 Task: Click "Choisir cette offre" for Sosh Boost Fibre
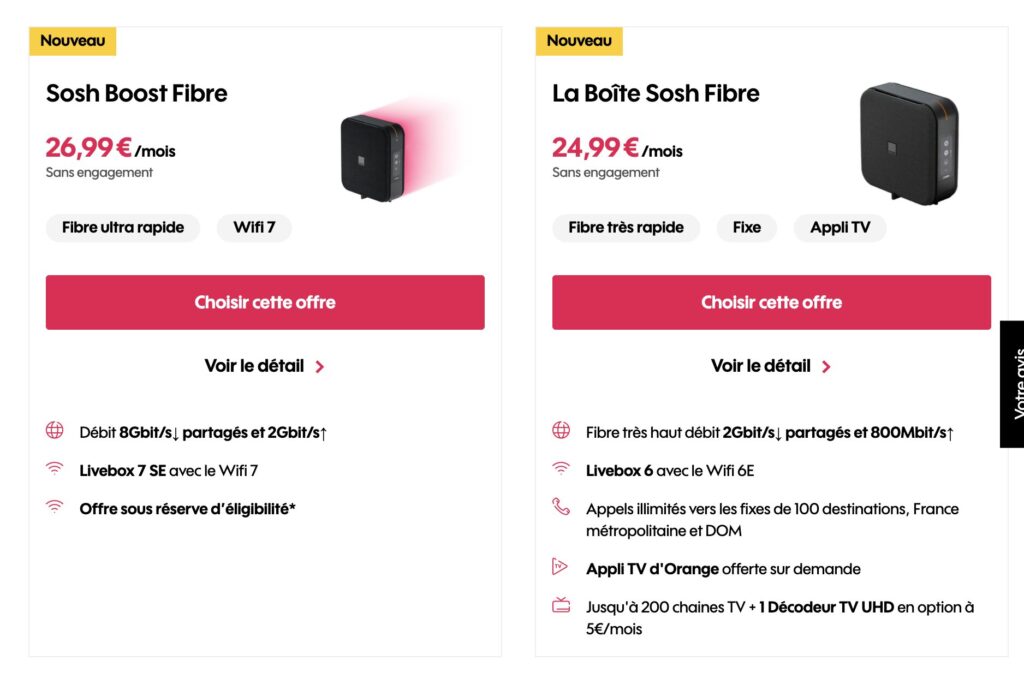pyautogui.click(x=264, y=301)
